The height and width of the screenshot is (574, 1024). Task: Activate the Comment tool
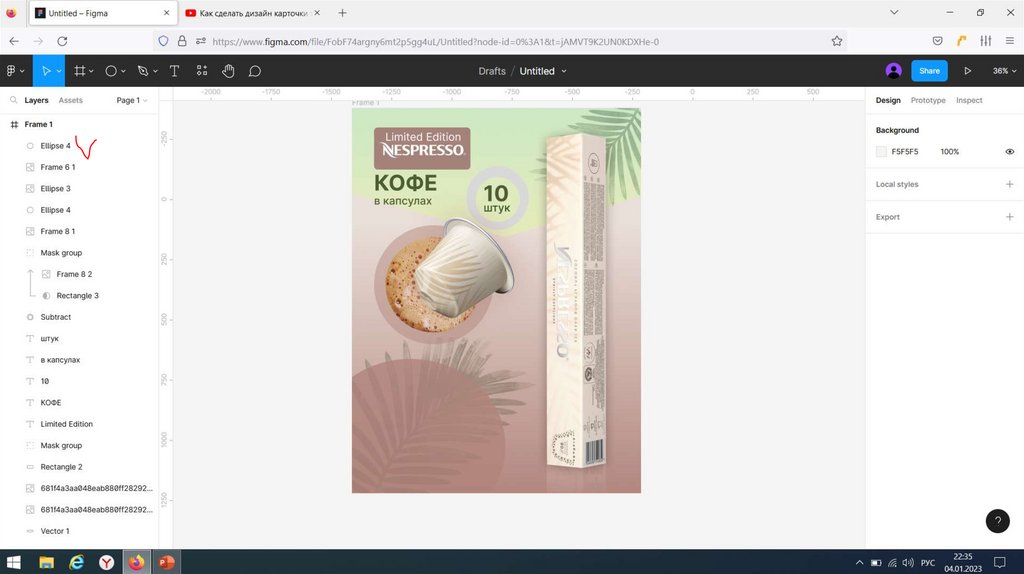click(255, 71)
